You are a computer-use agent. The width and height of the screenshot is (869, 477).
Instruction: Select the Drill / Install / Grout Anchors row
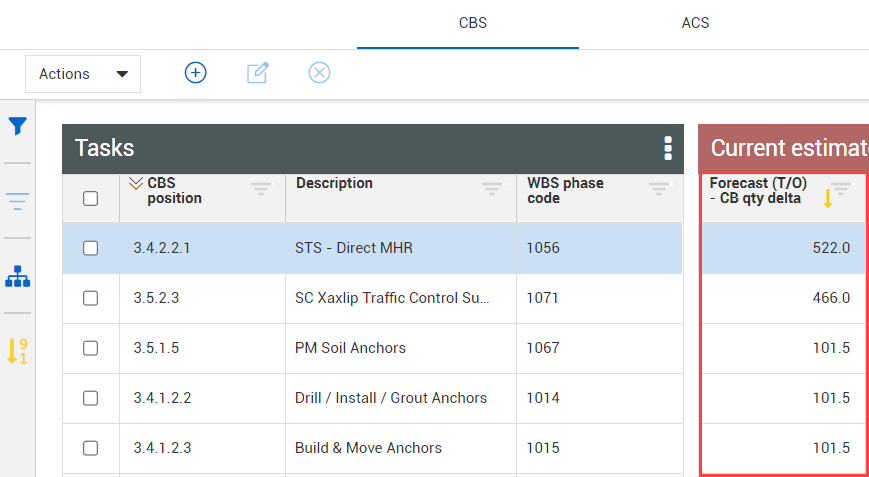(x=390, y=398)
